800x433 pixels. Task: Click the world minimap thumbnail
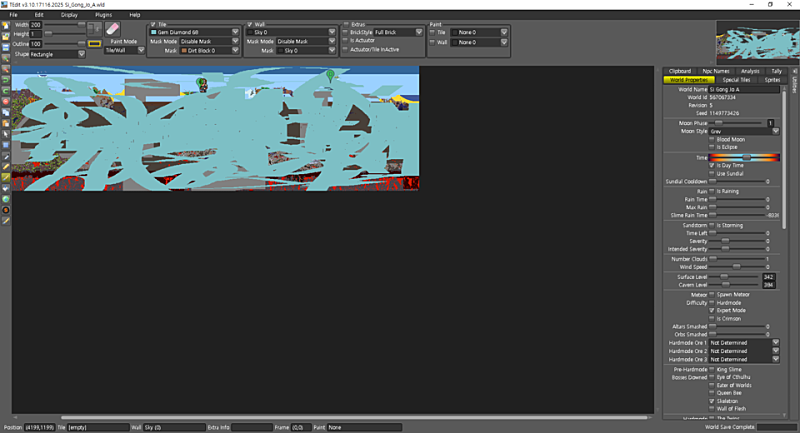point(758,43)
